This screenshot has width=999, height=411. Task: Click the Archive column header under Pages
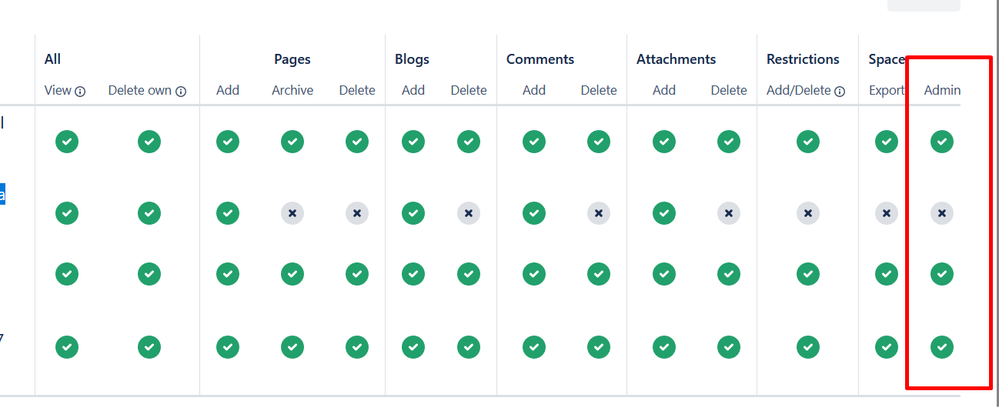292,90
